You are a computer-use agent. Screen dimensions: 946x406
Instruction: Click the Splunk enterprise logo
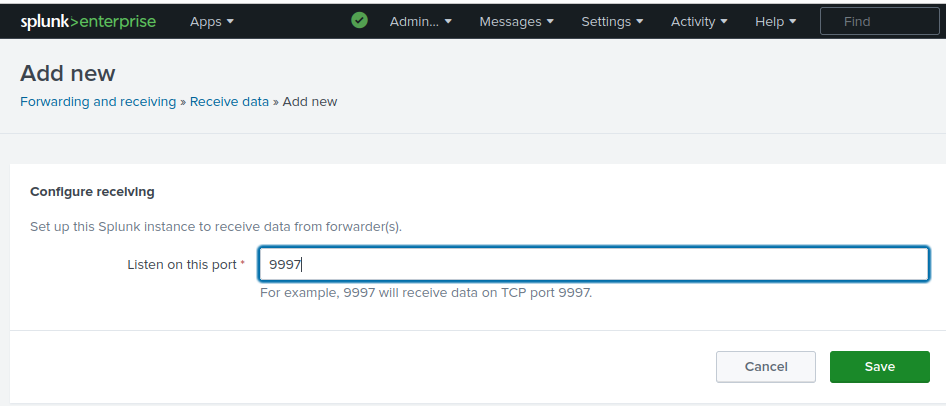88,21
